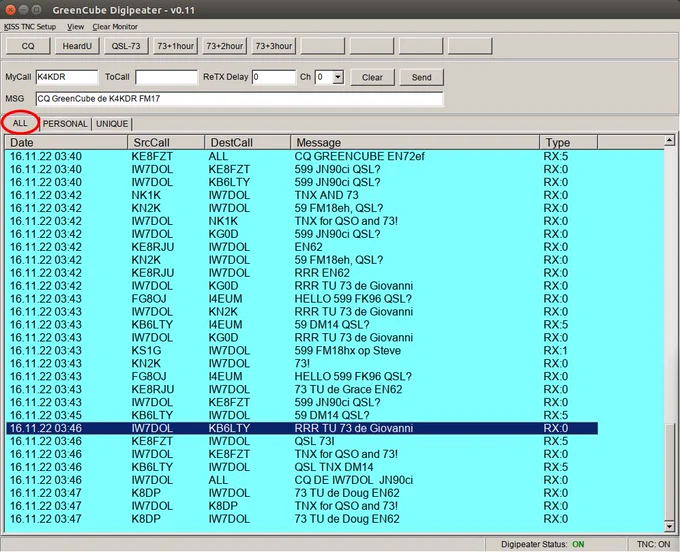Viewport: 680px width, 552px height.
Task: Click the 73+2hour macro button
Action: 224,46
